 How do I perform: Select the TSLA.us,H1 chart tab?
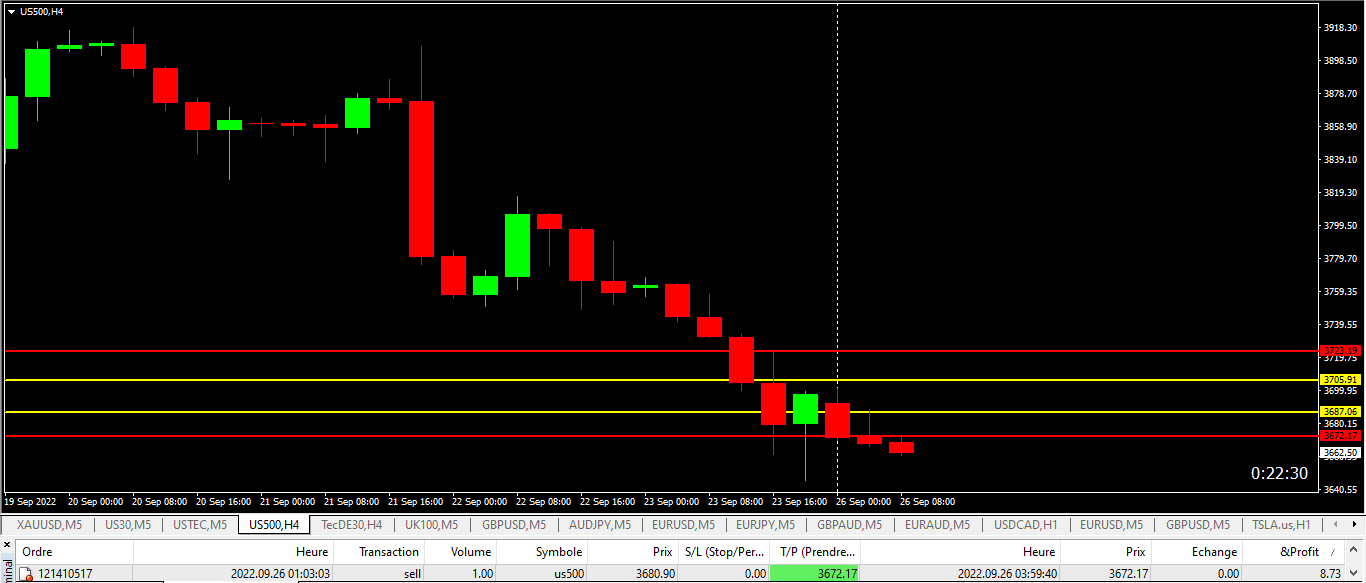coord(1280,524)
